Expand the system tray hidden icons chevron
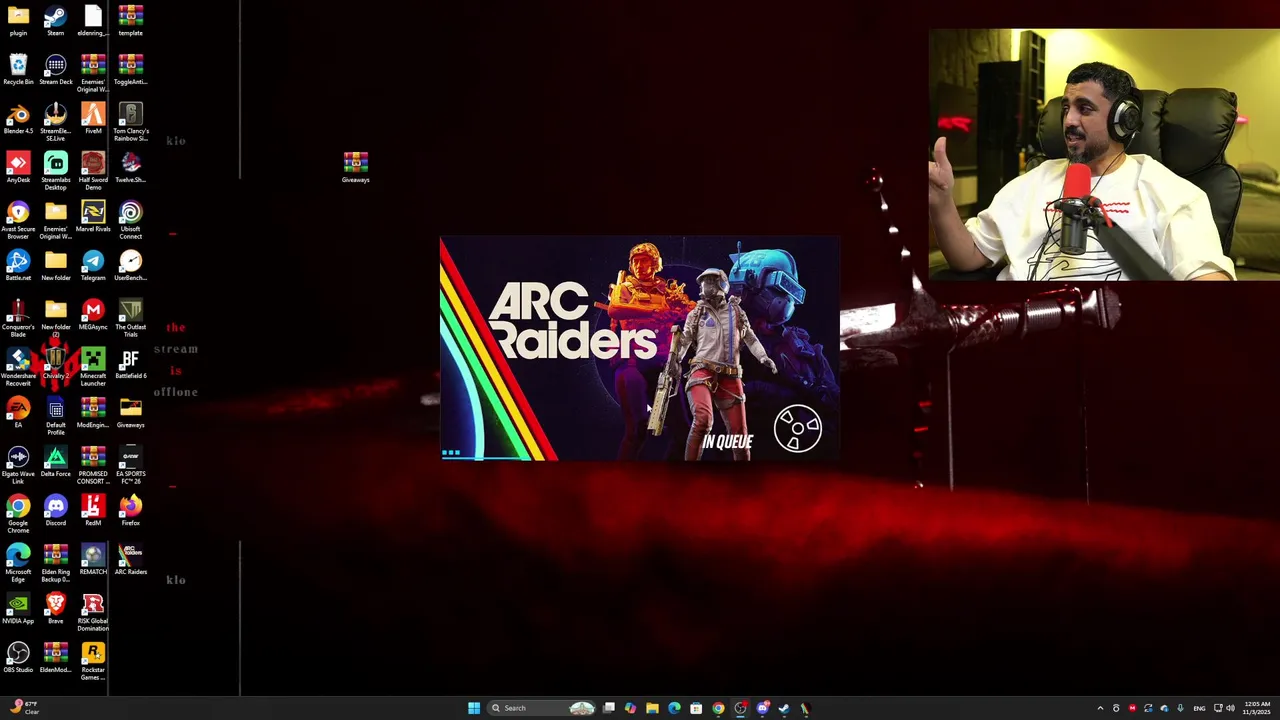 (x=1100, y=708)
